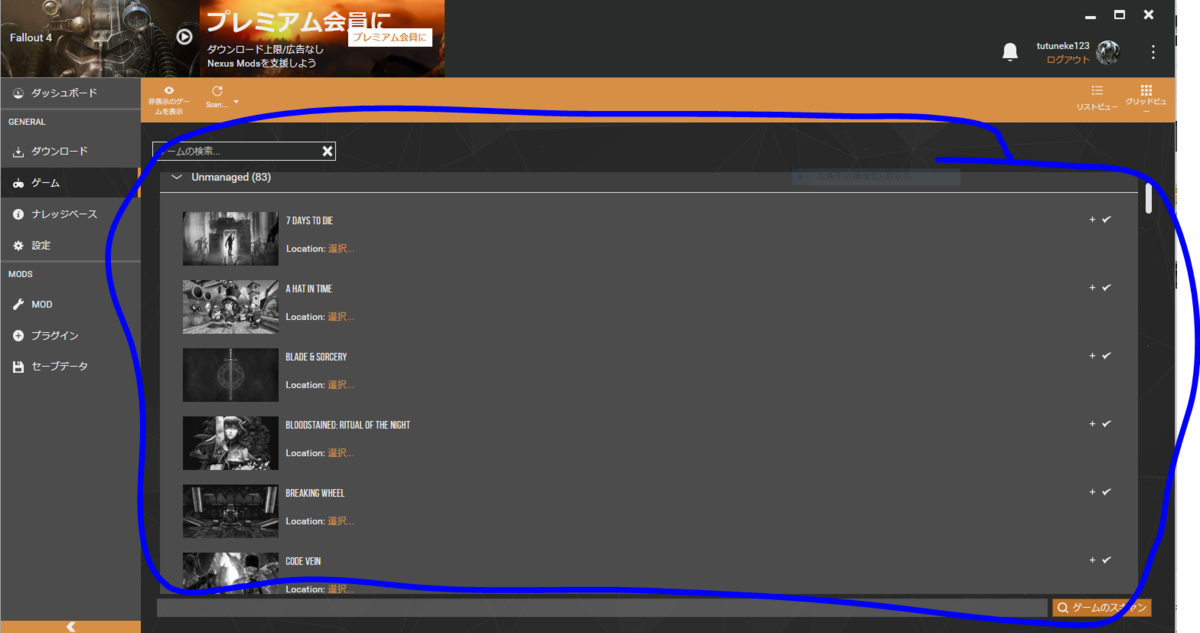Click 選択... location for Blade & Sorcery
This screenshot has height=633, width=1200.
pyautogui.click(x=341, y=385)
